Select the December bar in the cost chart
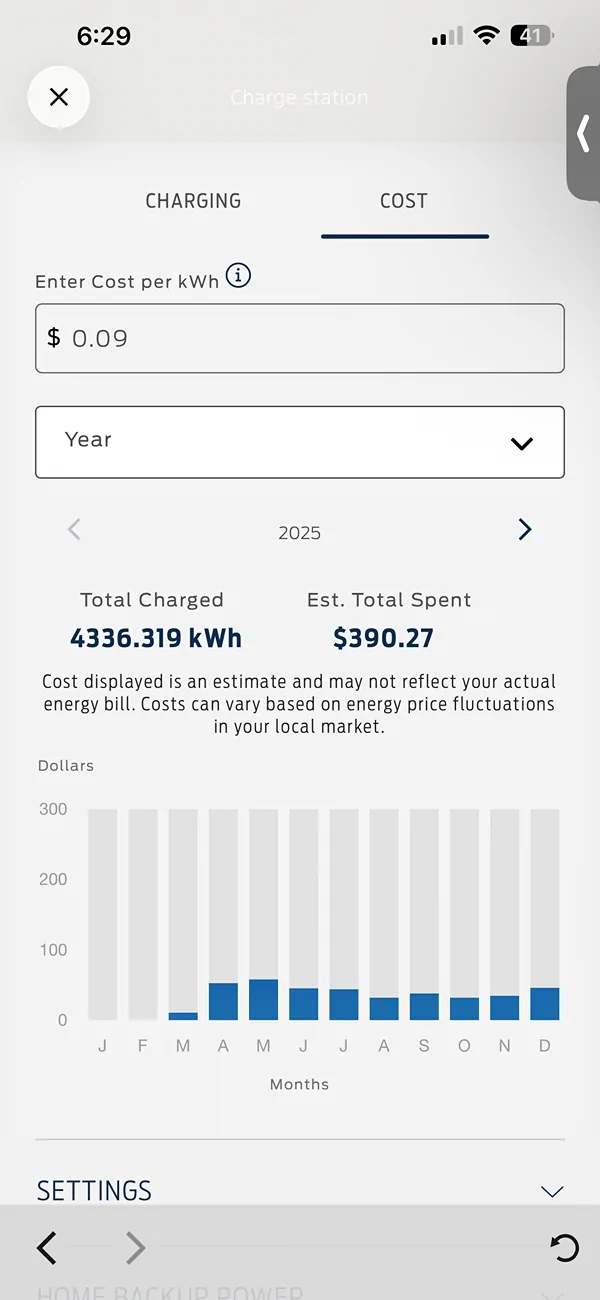The width and height of the screenshot is (600, 1300). click(544, 1000)
